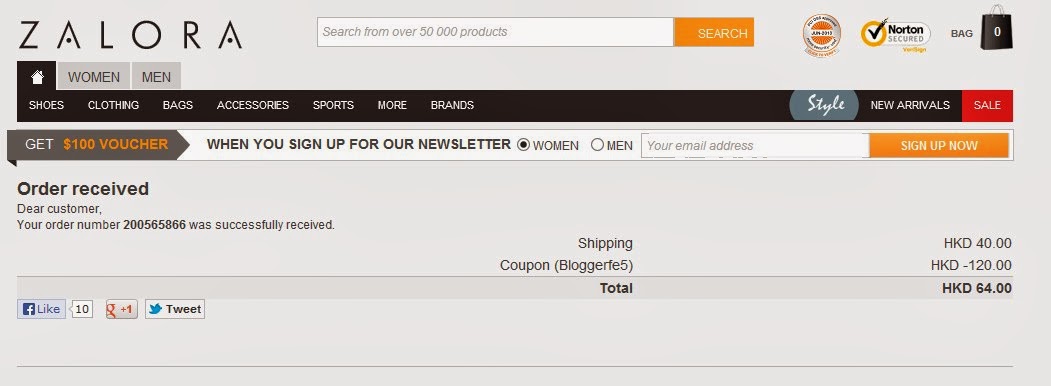Select the MEN newsletter radio button

597,145
